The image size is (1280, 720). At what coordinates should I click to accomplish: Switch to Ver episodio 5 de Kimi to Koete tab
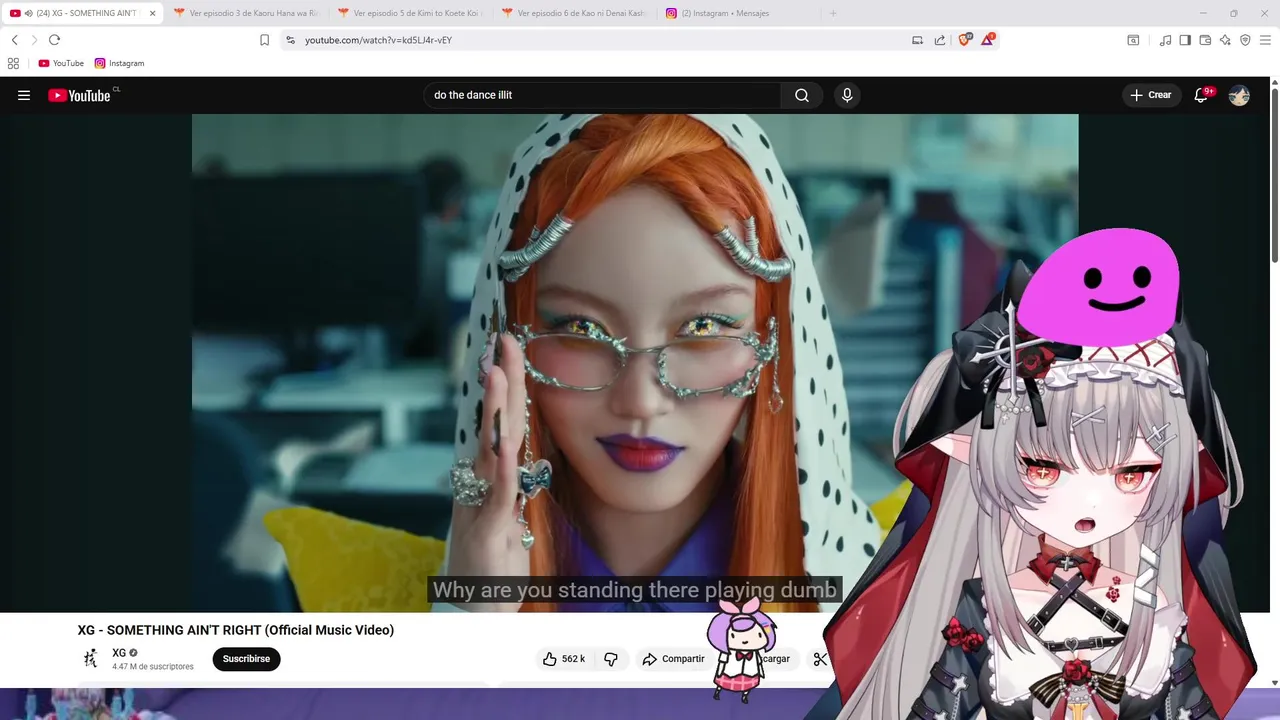[410, 13]
